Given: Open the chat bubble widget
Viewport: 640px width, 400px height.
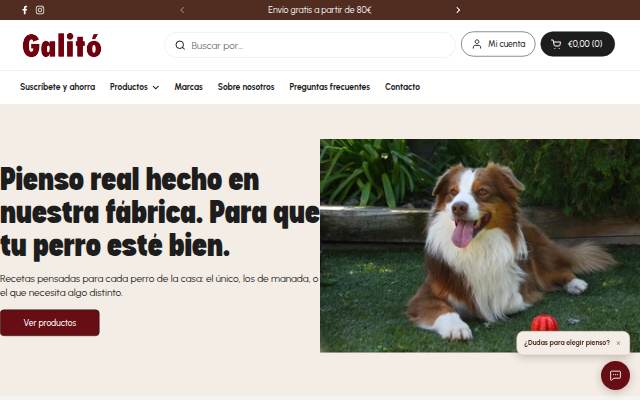Looking at the screenshot, I should [x=615, y=375].
